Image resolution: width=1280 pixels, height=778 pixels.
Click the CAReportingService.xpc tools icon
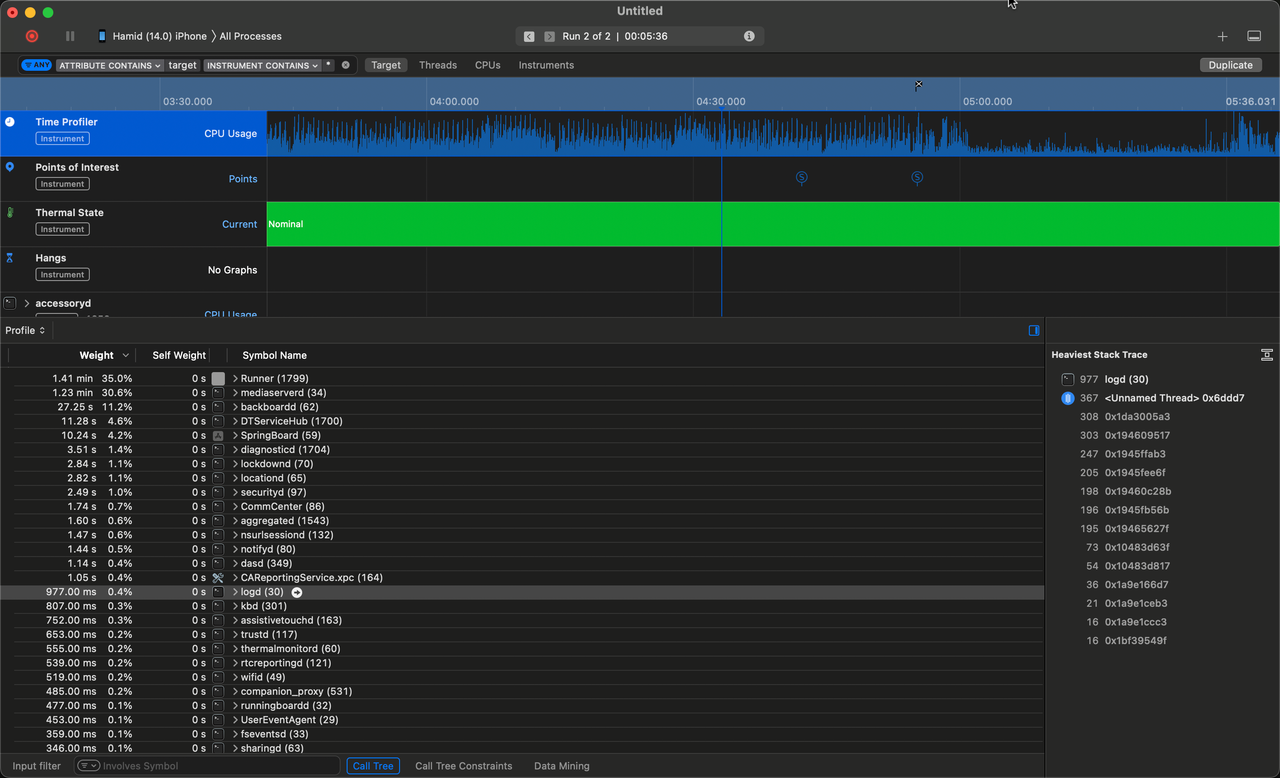(x=218, y=578)
